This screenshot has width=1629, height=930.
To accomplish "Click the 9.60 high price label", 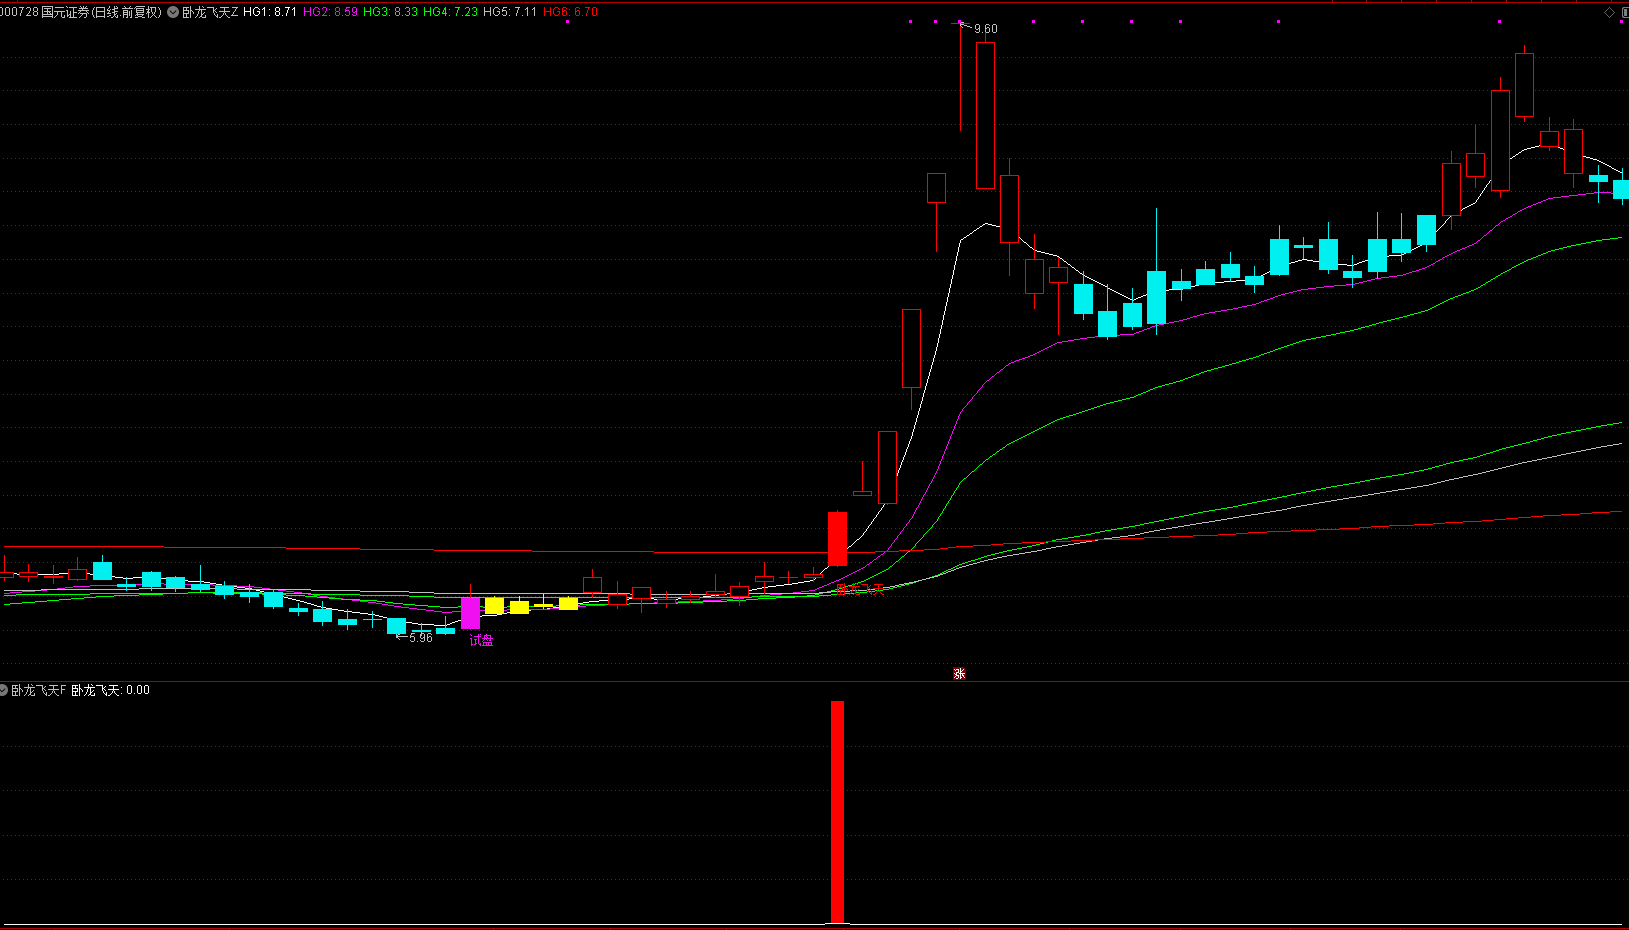I will [986, 29].
